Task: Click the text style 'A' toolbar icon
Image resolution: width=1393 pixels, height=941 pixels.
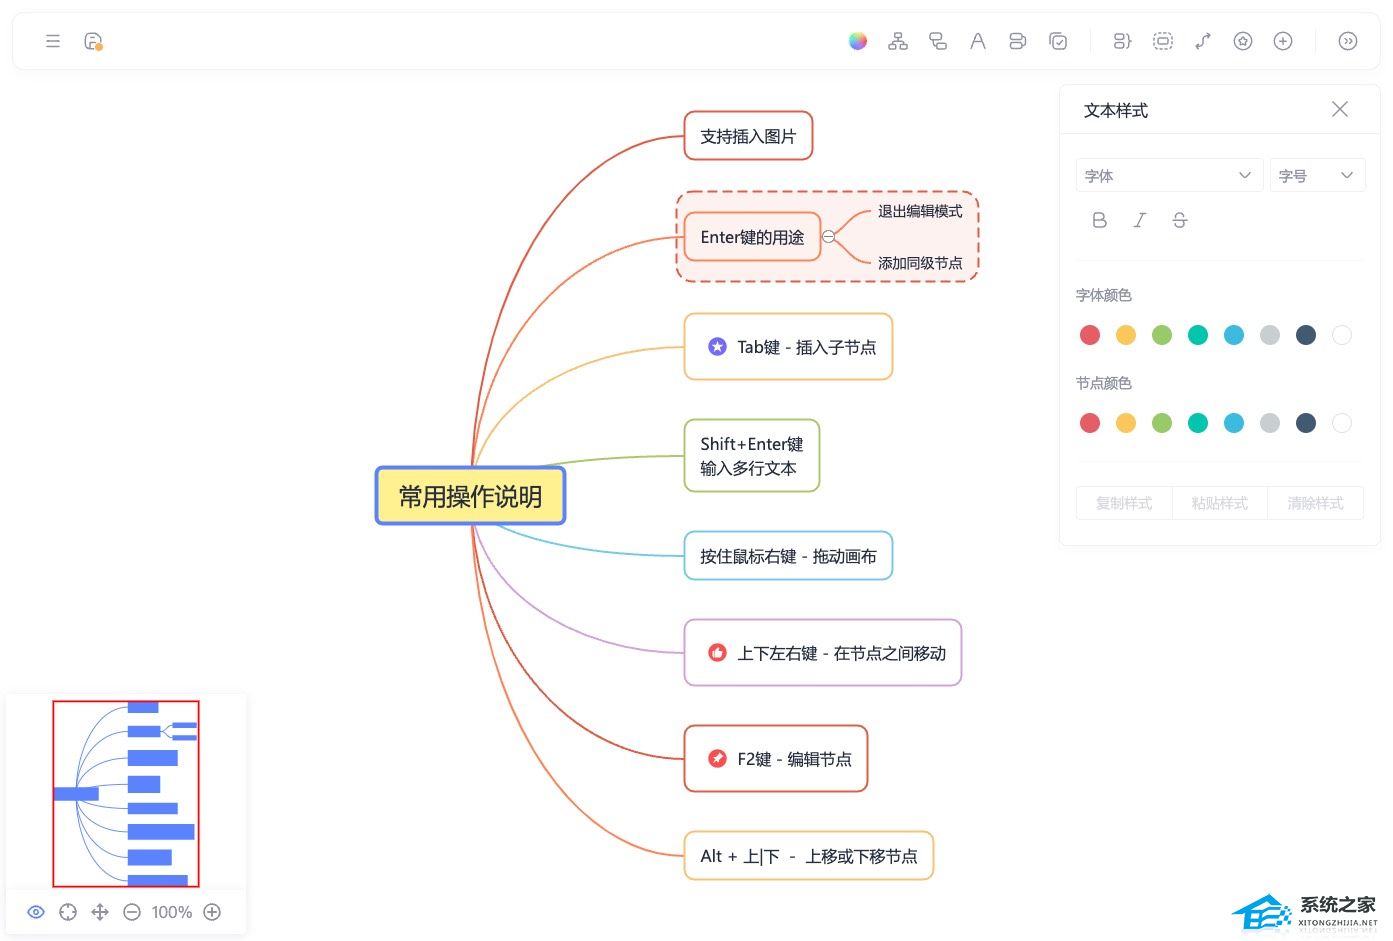Action: click(x=977, y=41)
